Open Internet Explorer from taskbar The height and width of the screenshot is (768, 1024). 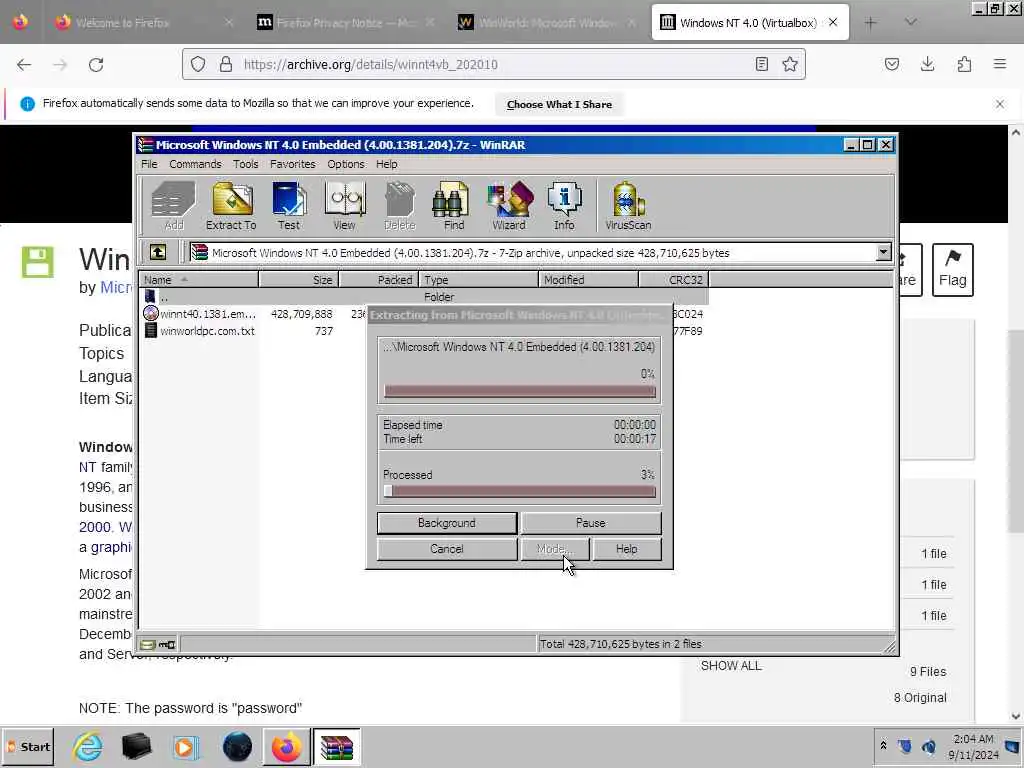88,746
